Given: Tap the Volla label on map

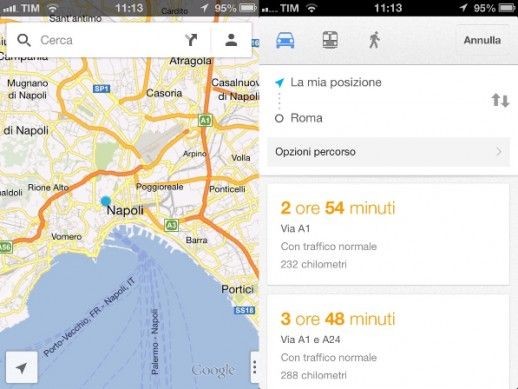Looking at the screenshot, I should tap(241, 158).
